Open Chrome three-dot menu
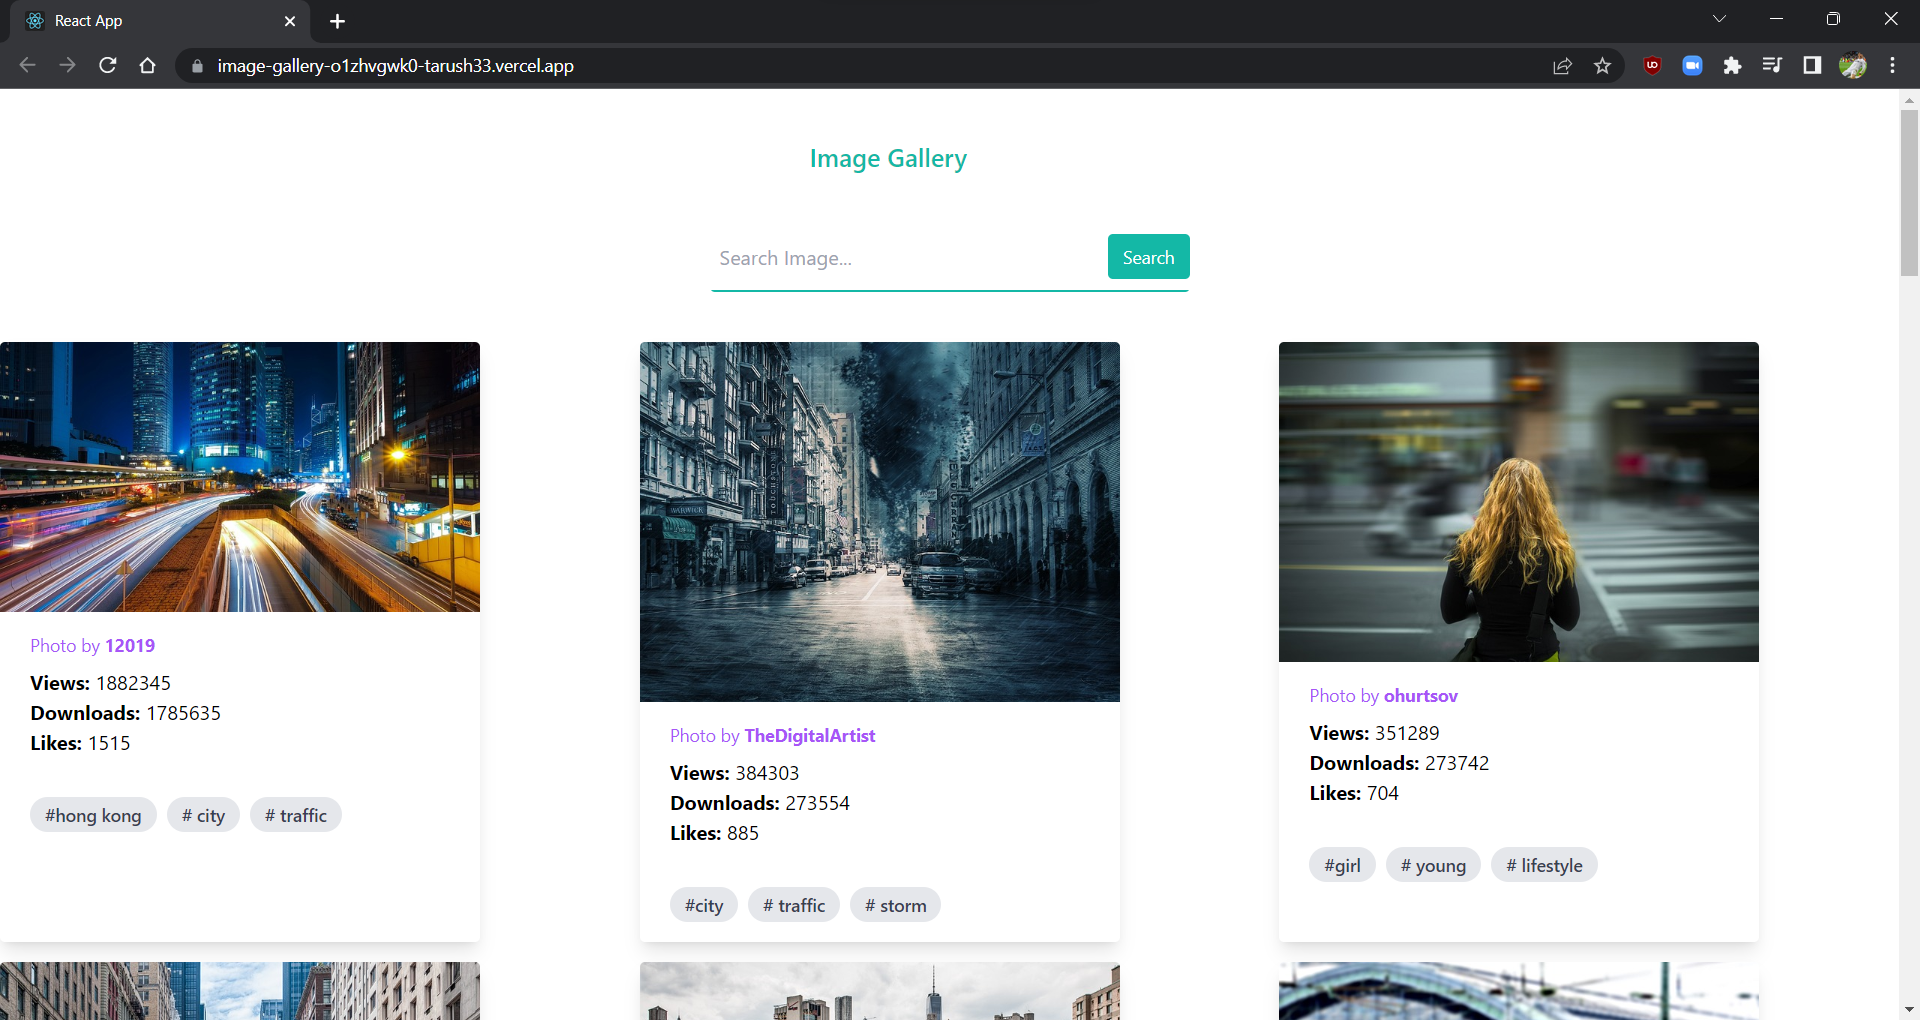The height and width of the screenshot is (1020, 1920). (x=1892, y=66)
